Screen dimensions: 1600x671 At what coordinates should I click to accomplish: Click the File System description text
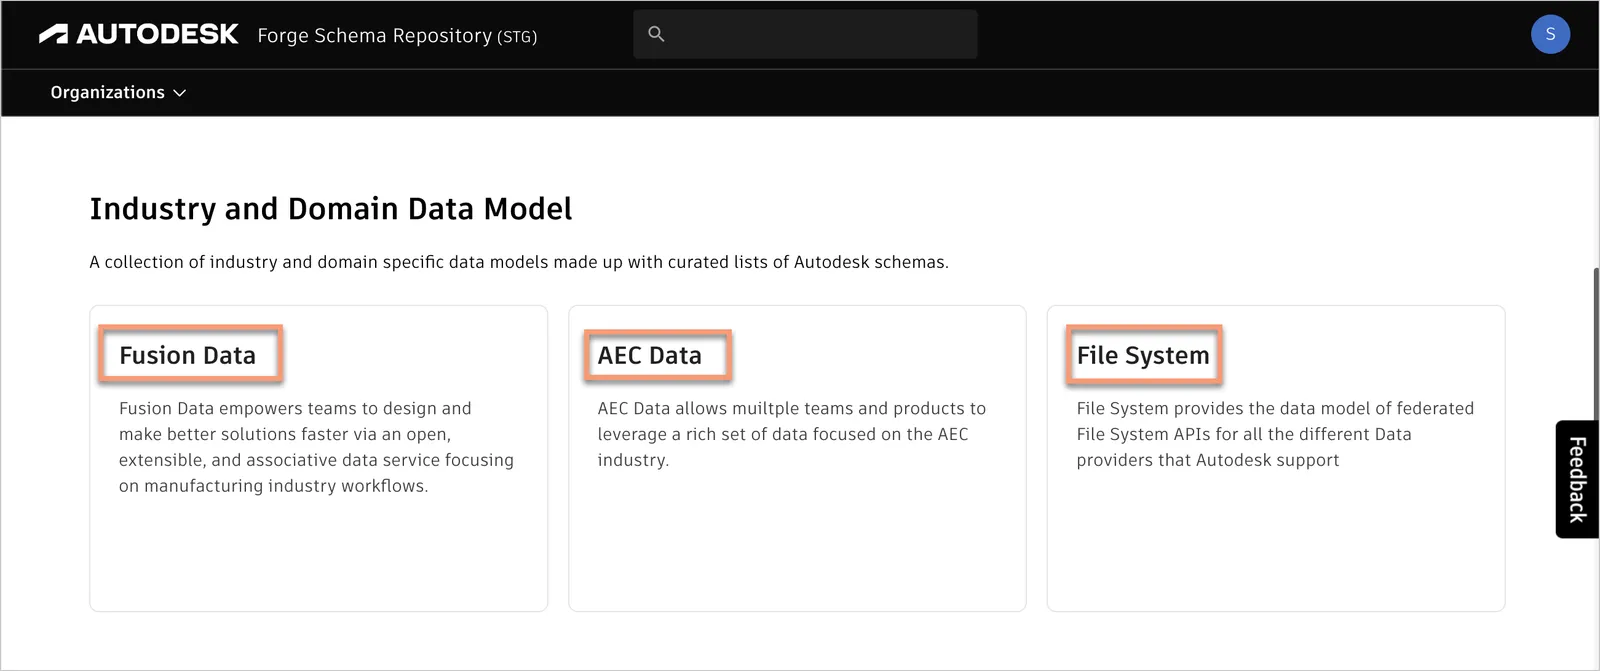click(x=1275, y=434)
